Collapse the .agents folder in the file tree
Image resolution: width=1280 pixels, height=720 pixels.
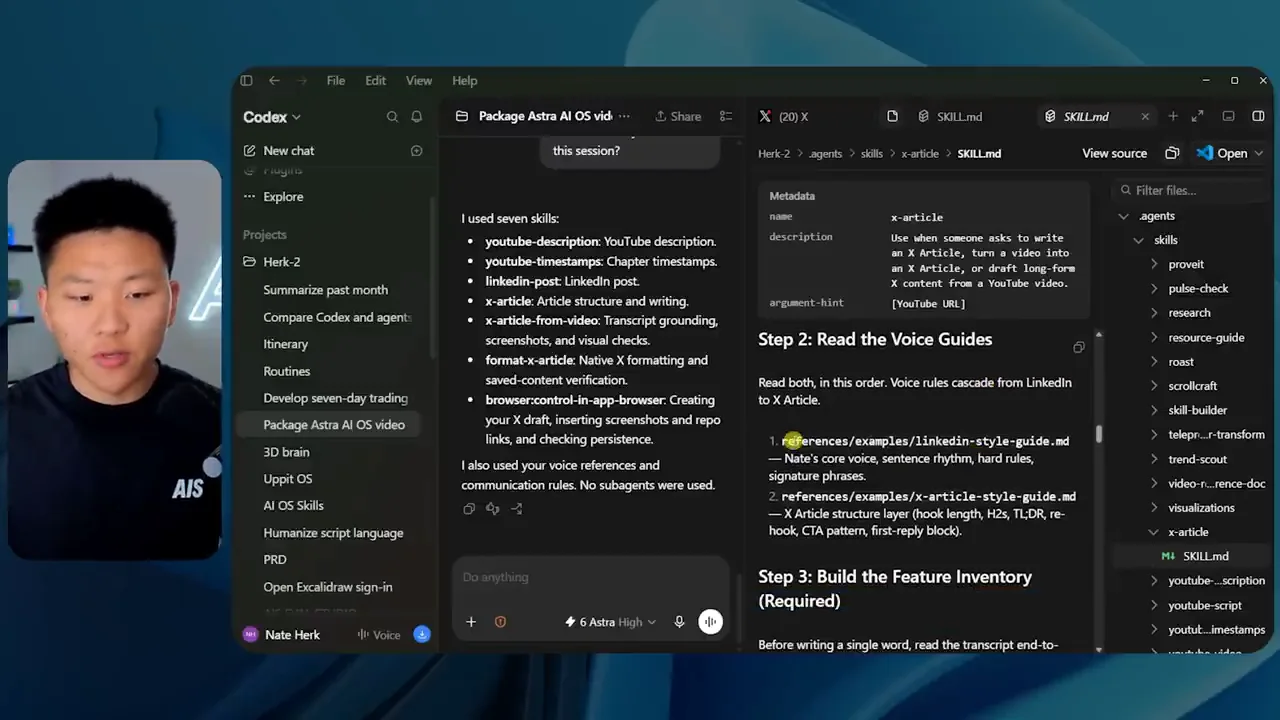[1123, 216]
